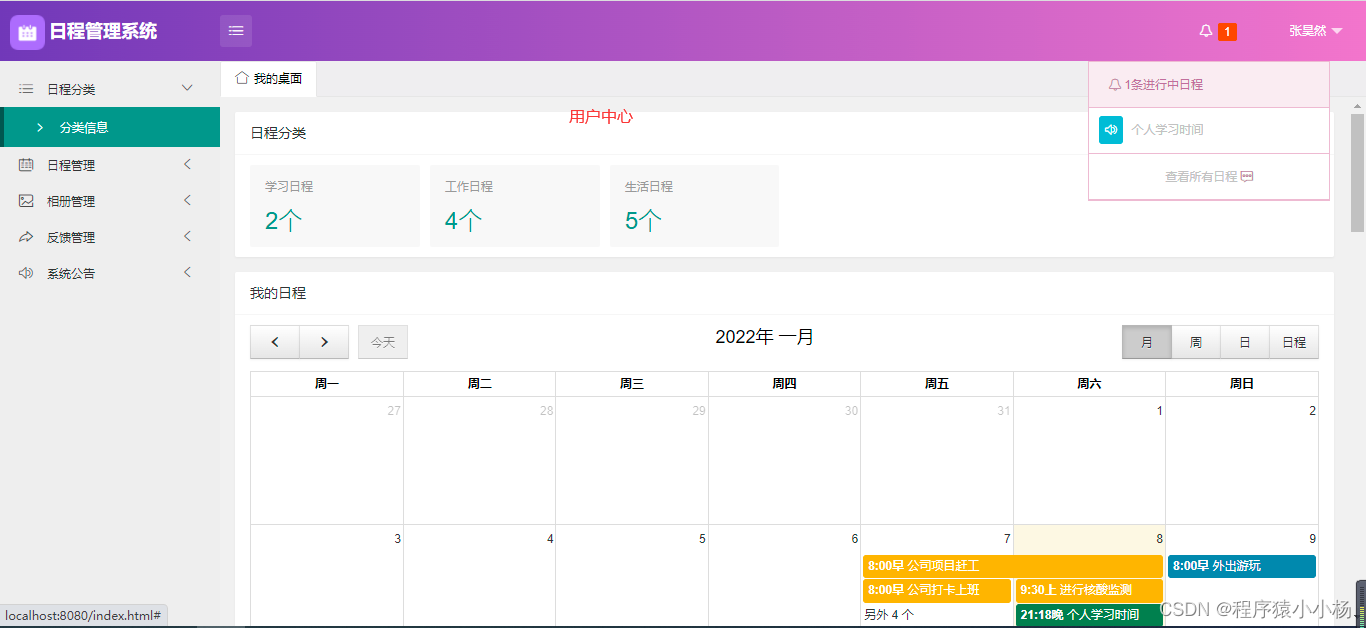This screenshot has width=1366, height=628.
Task: Switch calendar to 日程 list view
Action: (x=1294, y=342)
